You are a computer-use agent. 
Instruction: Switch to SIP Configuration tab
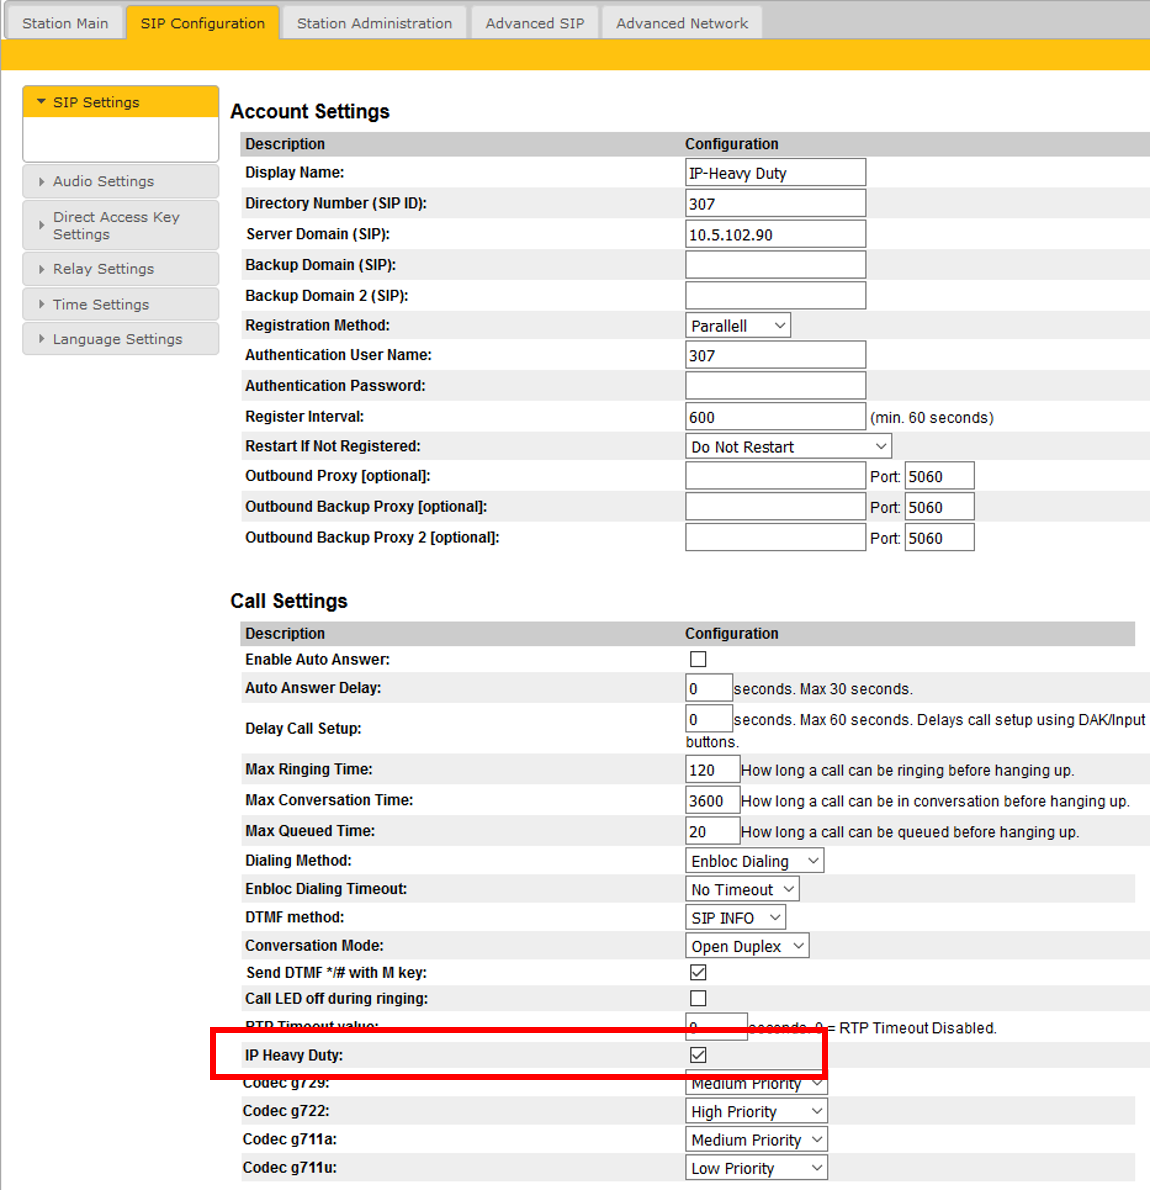pos(203,23)
